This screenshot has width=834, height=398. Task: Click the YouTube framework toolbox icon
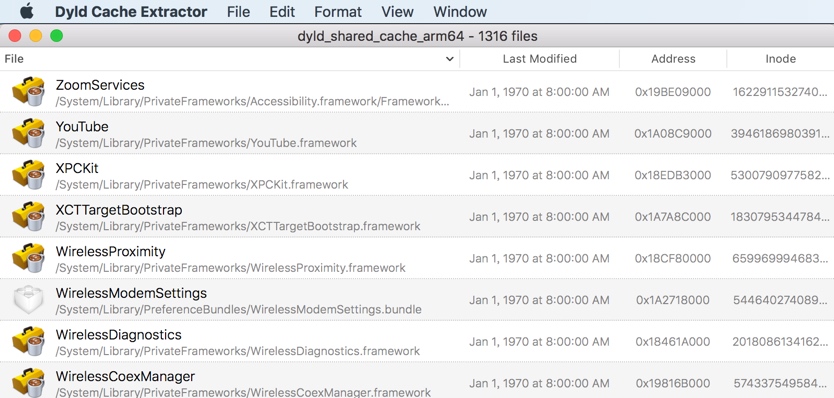point(29,133)
